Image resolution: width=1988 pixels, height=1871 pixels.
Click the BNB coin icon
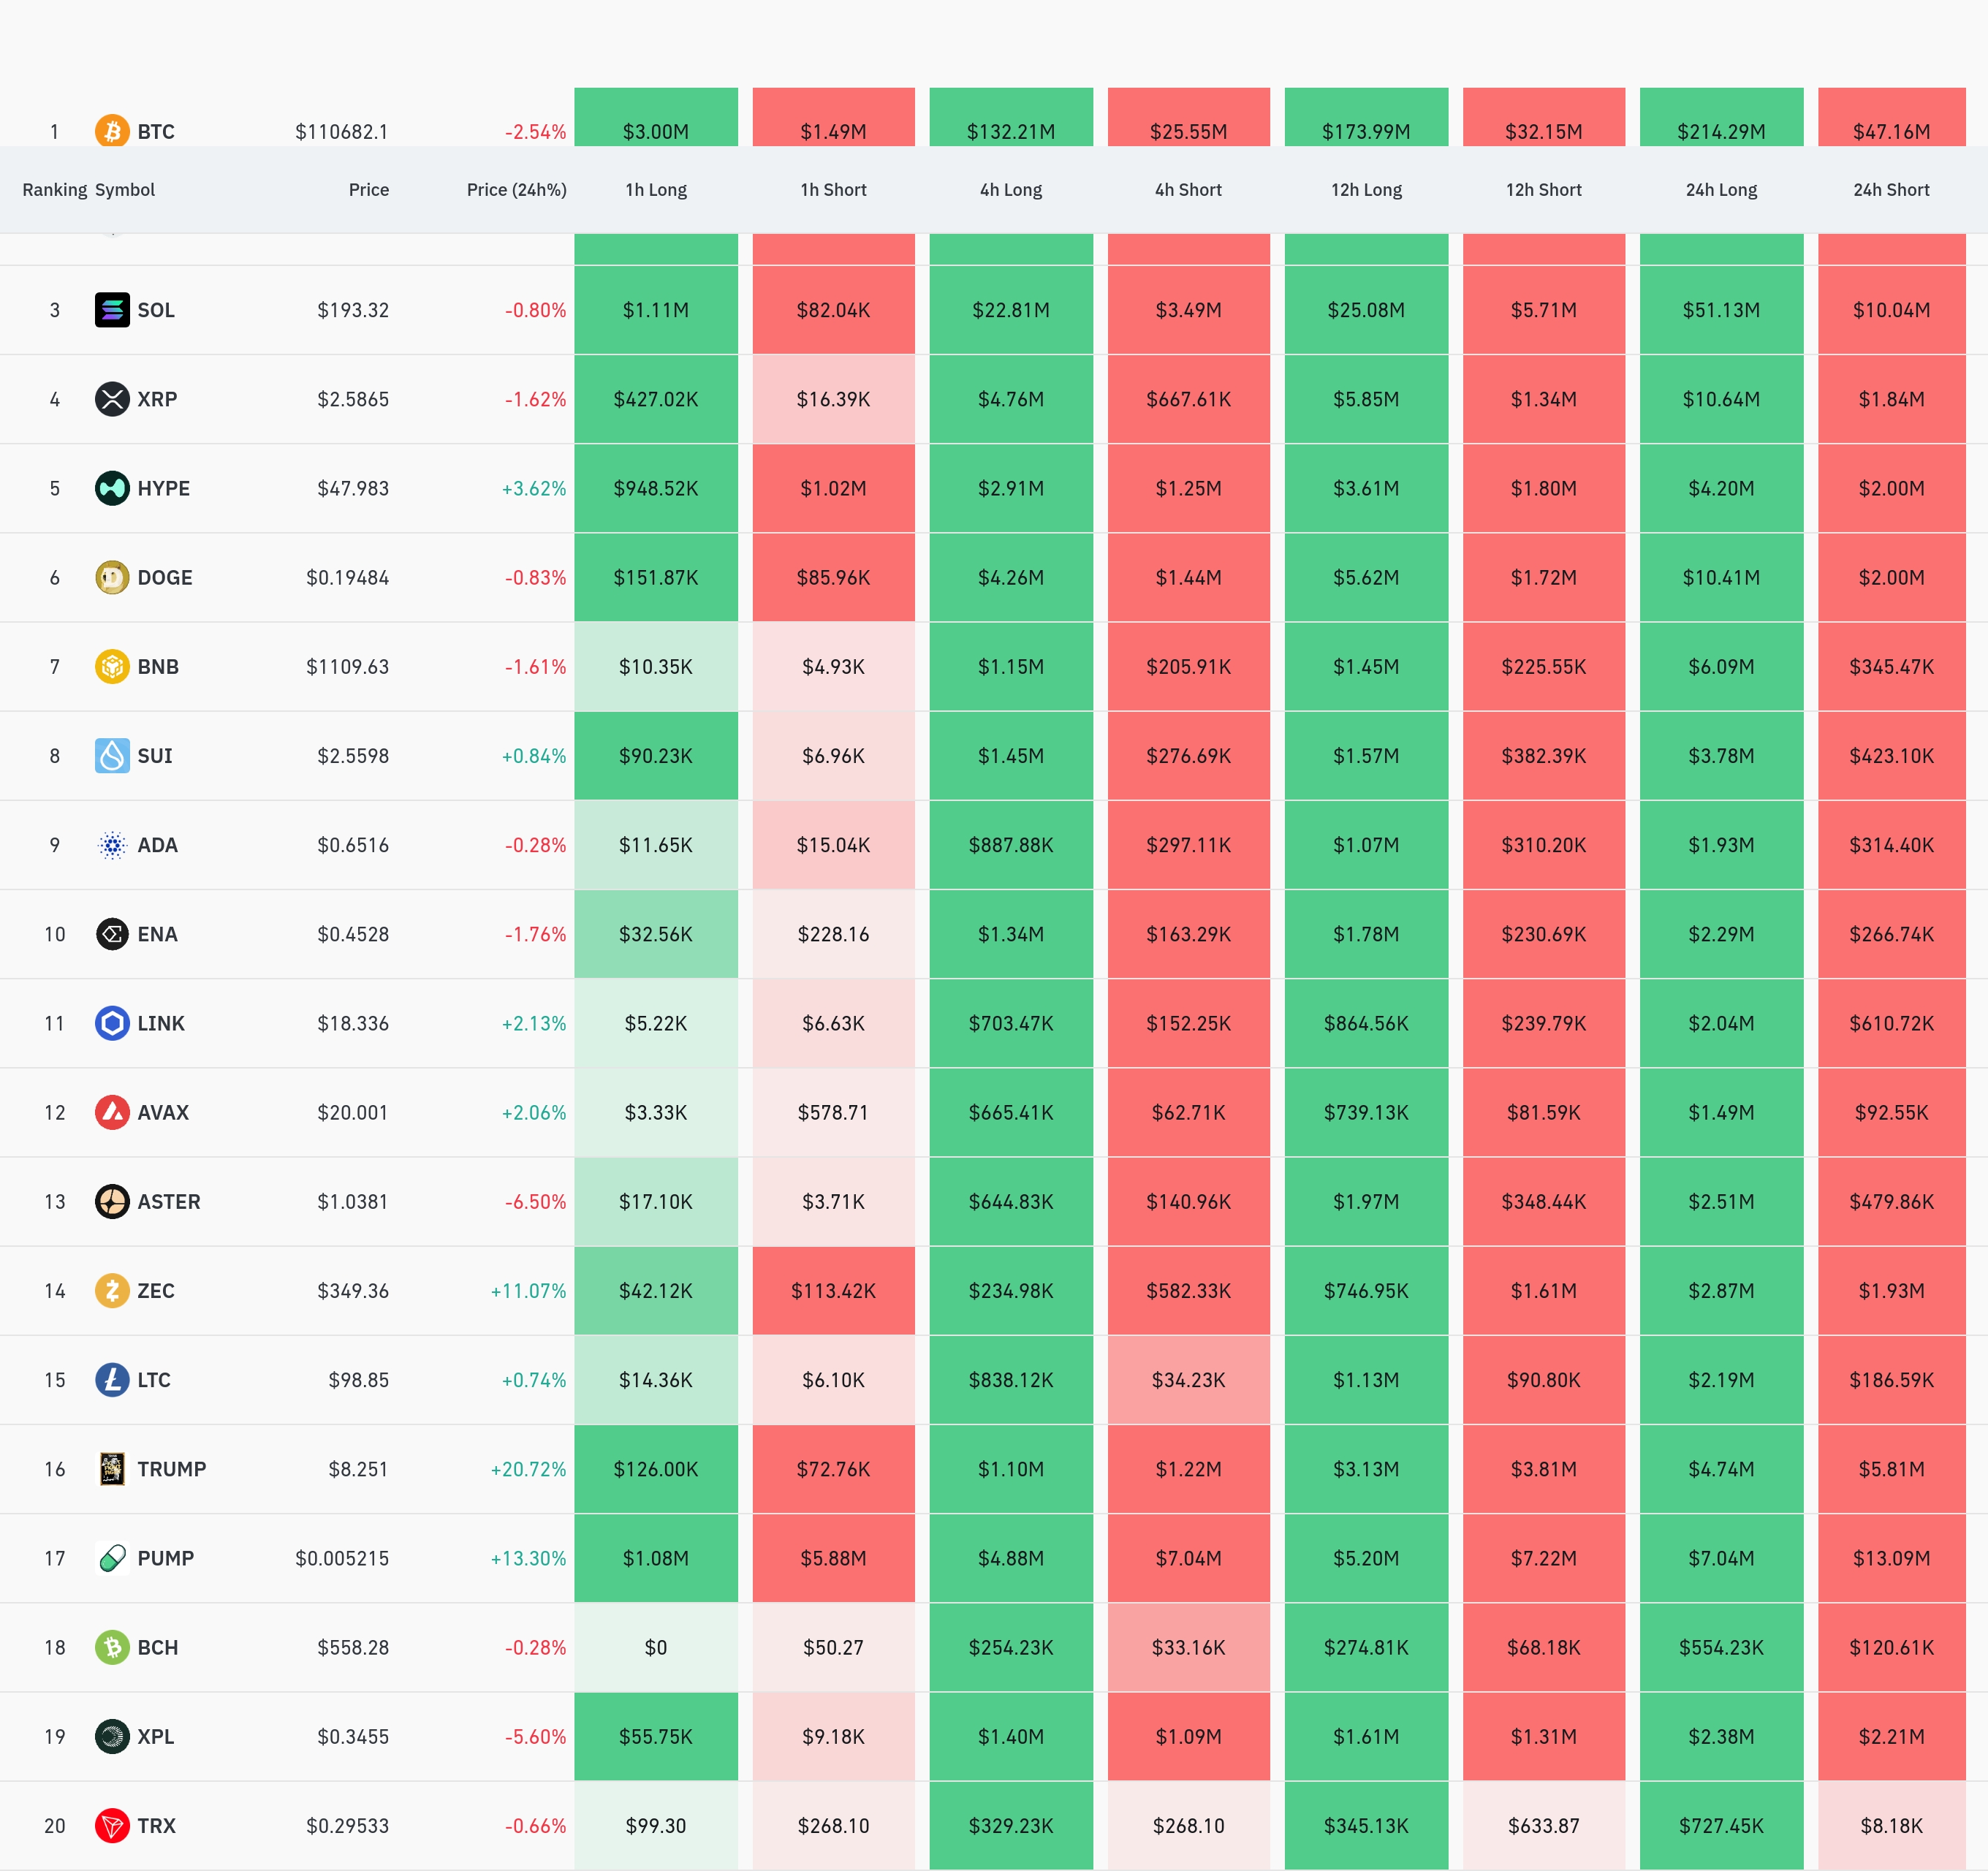pos(112,666)
